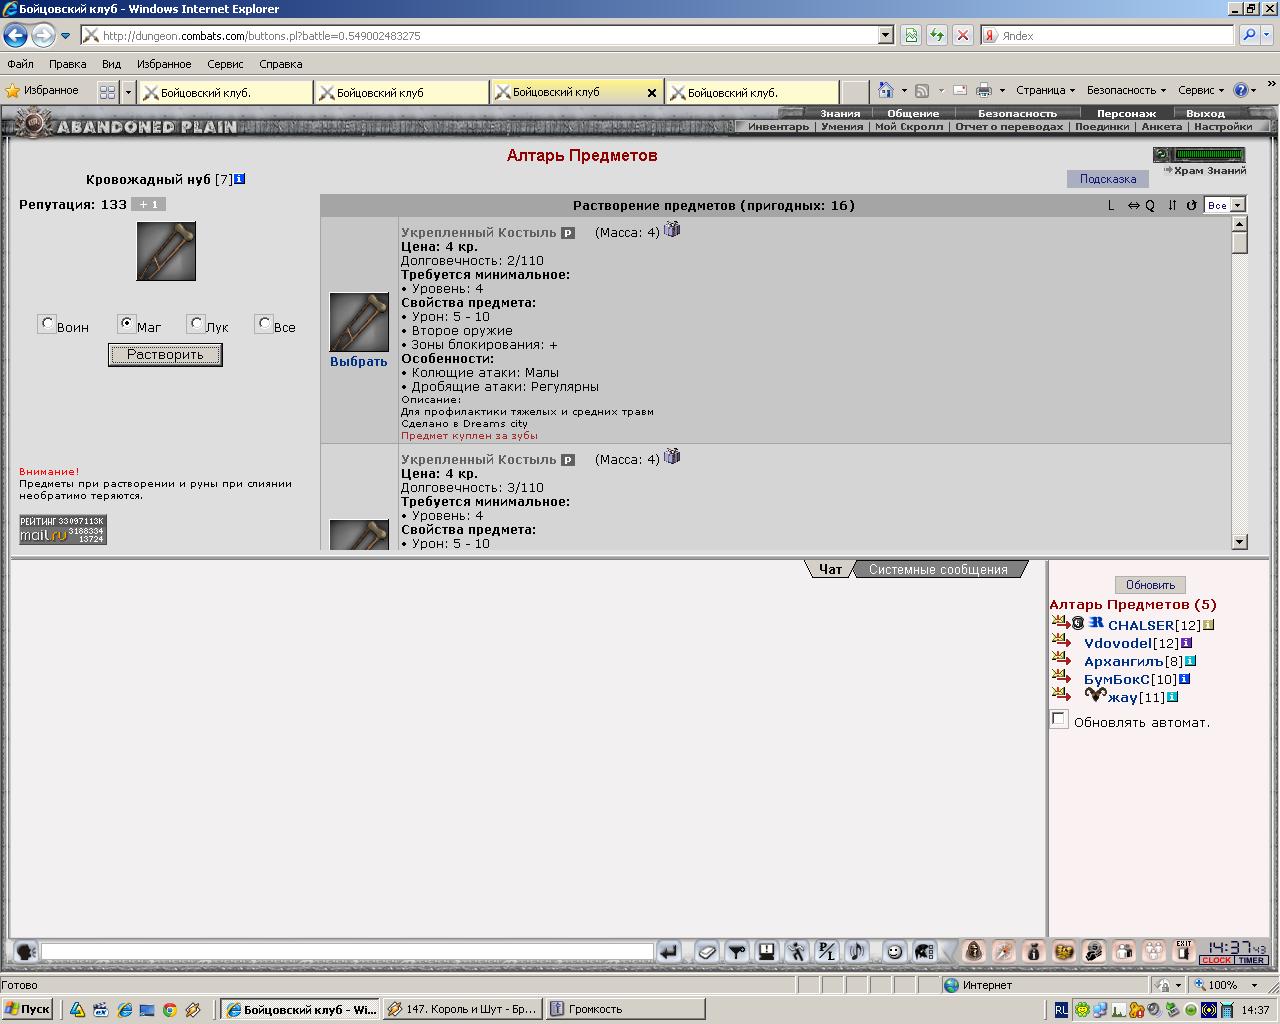The height and width of the screenshot is (1024, 1280).
Task: Click the gift box icon on first Укрепленный Костыль
Action: click(x=672, y=229)
